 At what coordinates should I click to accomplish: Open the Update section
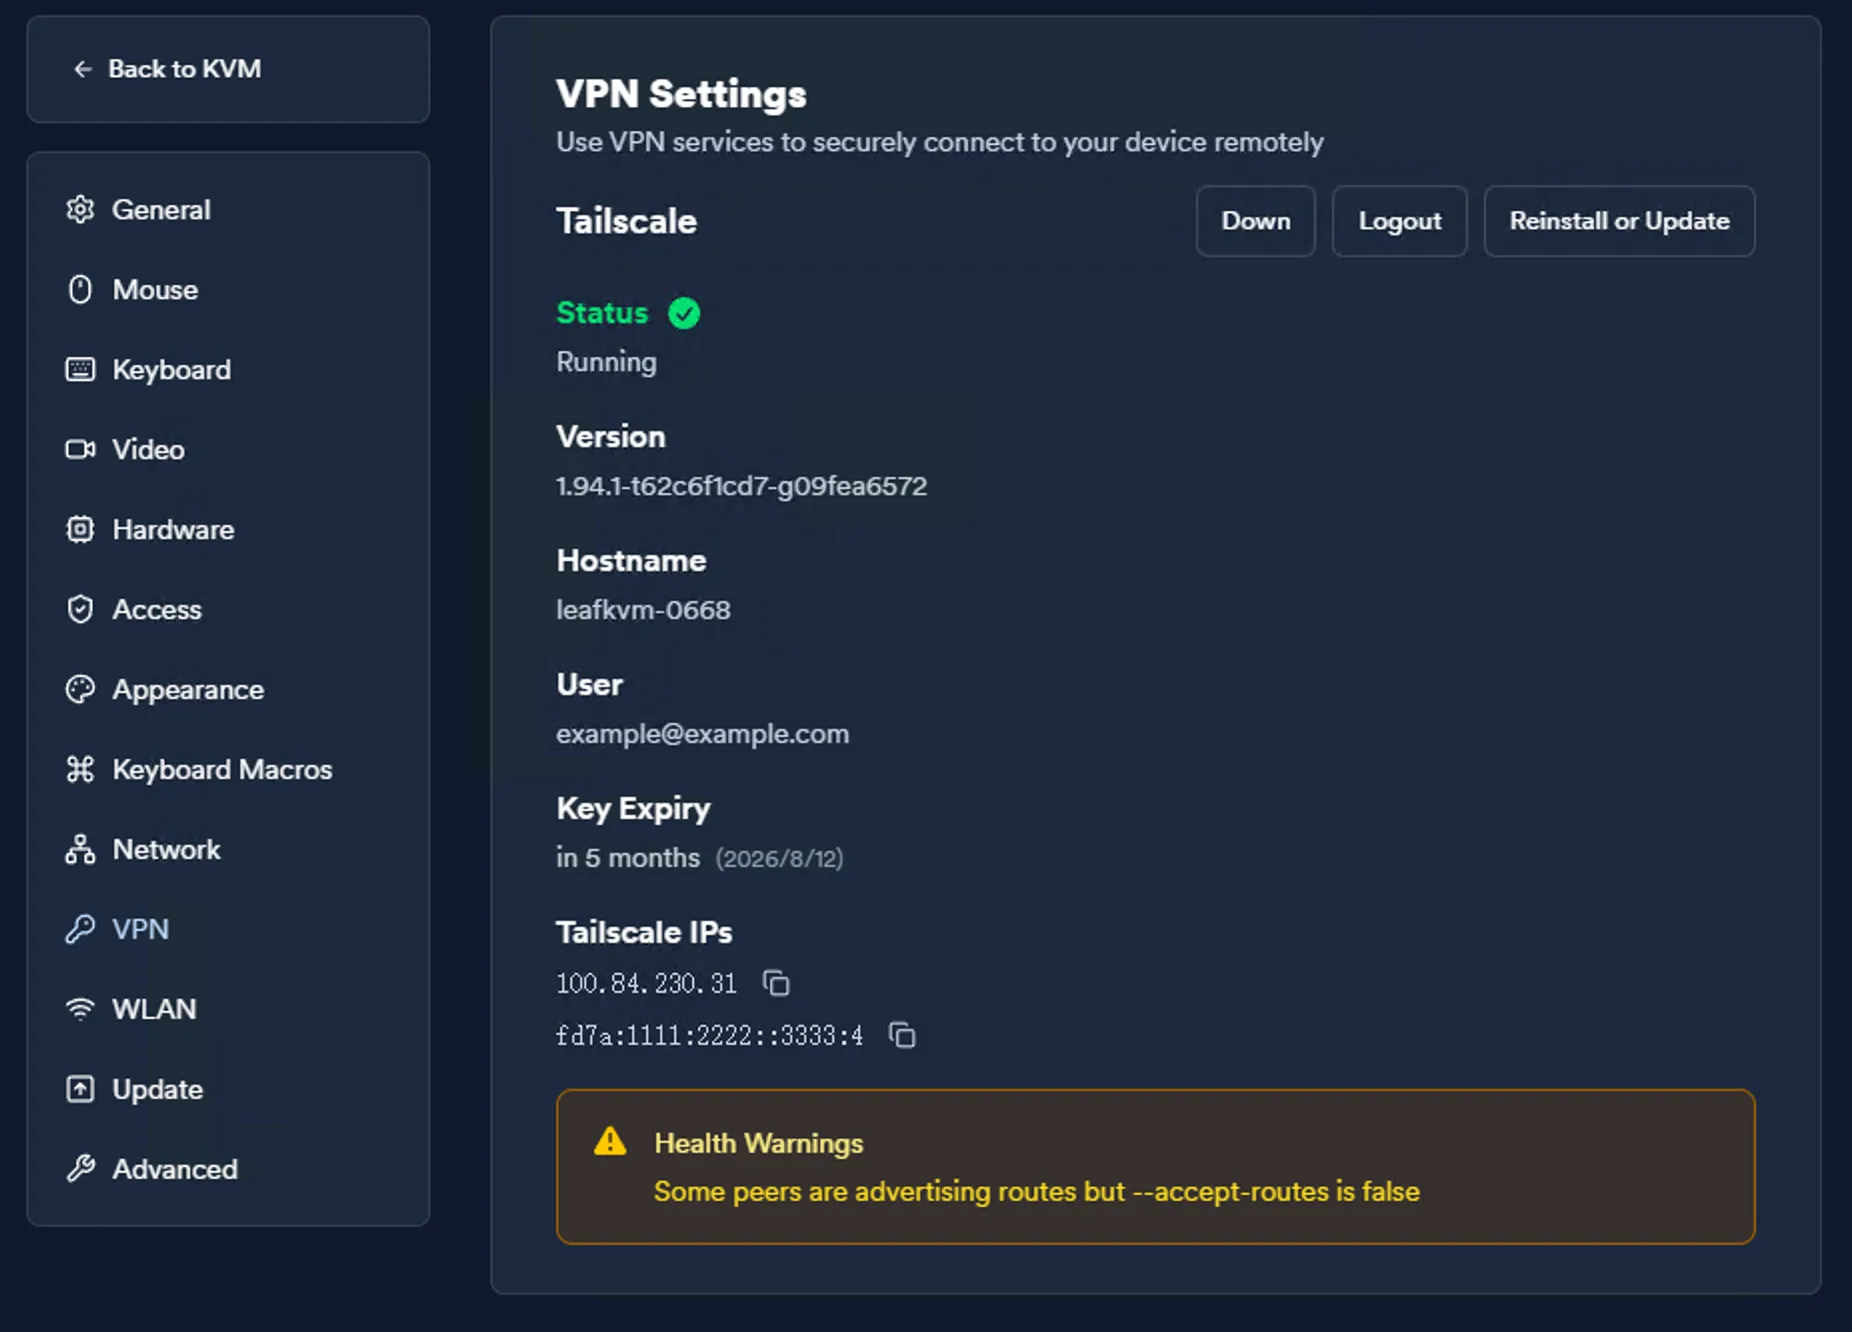157,1089
